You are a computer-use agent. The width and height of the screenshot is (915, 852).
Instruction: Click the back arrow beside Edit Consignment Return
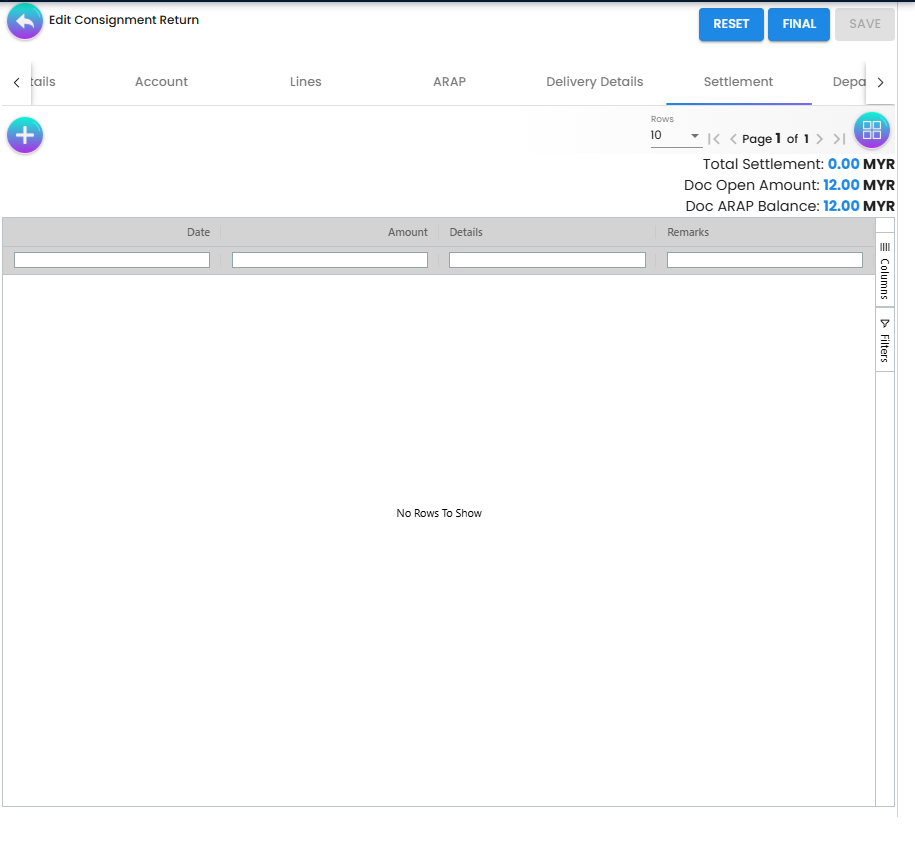[24, 20]
